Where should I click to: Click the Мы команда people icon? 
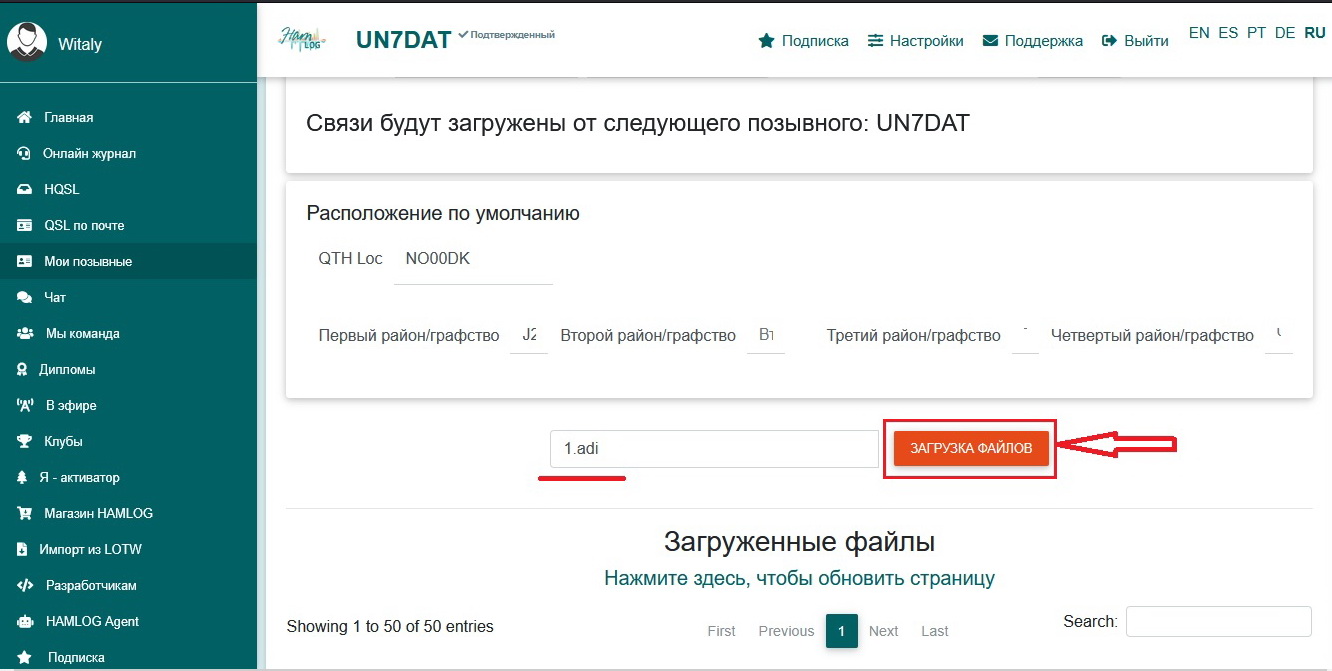click(x=26, y=334)
